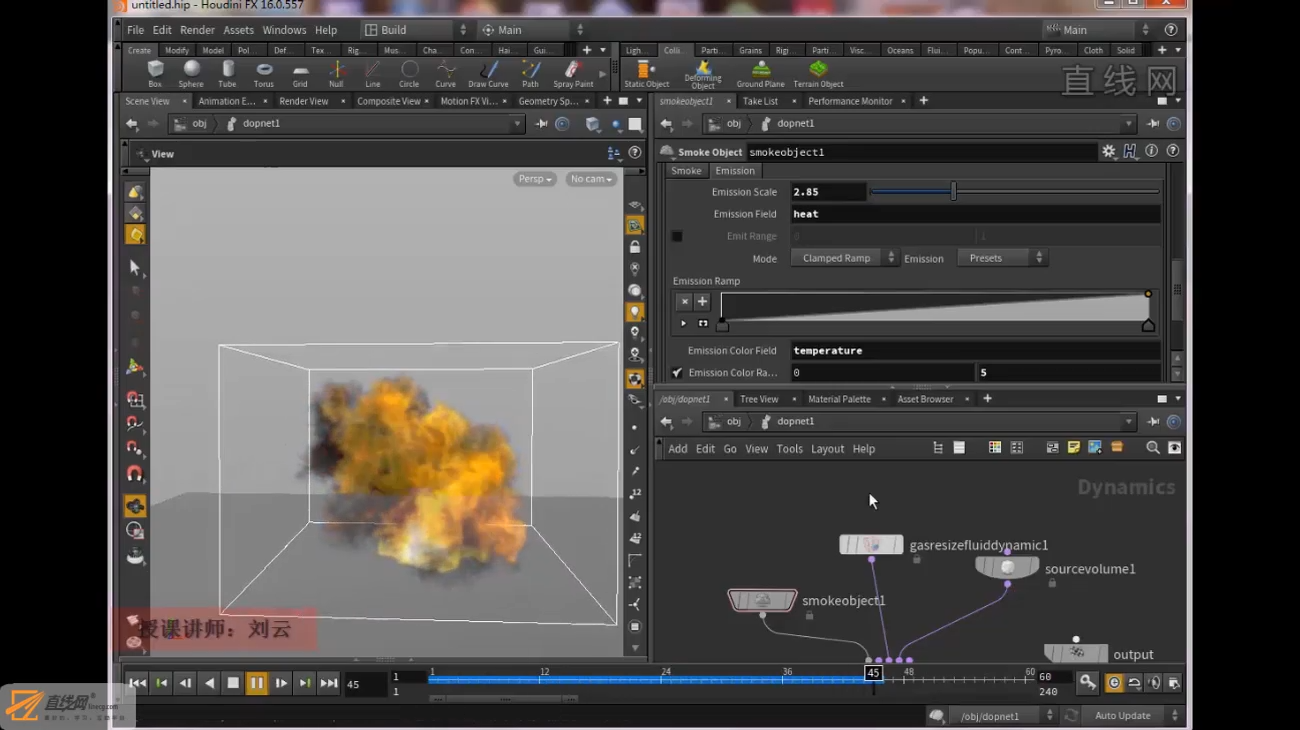Screen dimensions: 1300x730
Task: Toggle the Emit Range checkbox
Action: (677, 236)
